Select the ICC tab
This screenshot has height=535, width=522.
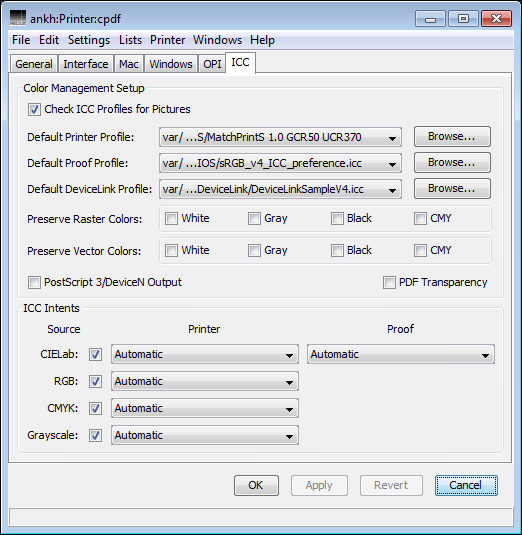(x=240, y=62)
